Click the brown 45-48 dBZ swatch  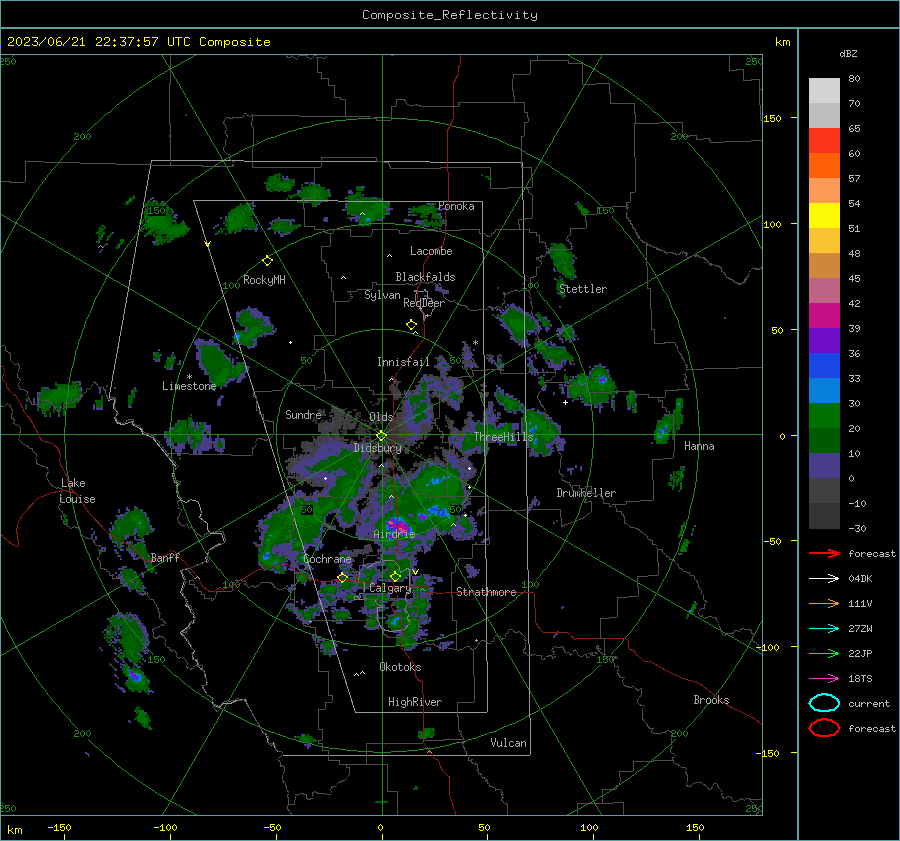[x=824, y=266]
